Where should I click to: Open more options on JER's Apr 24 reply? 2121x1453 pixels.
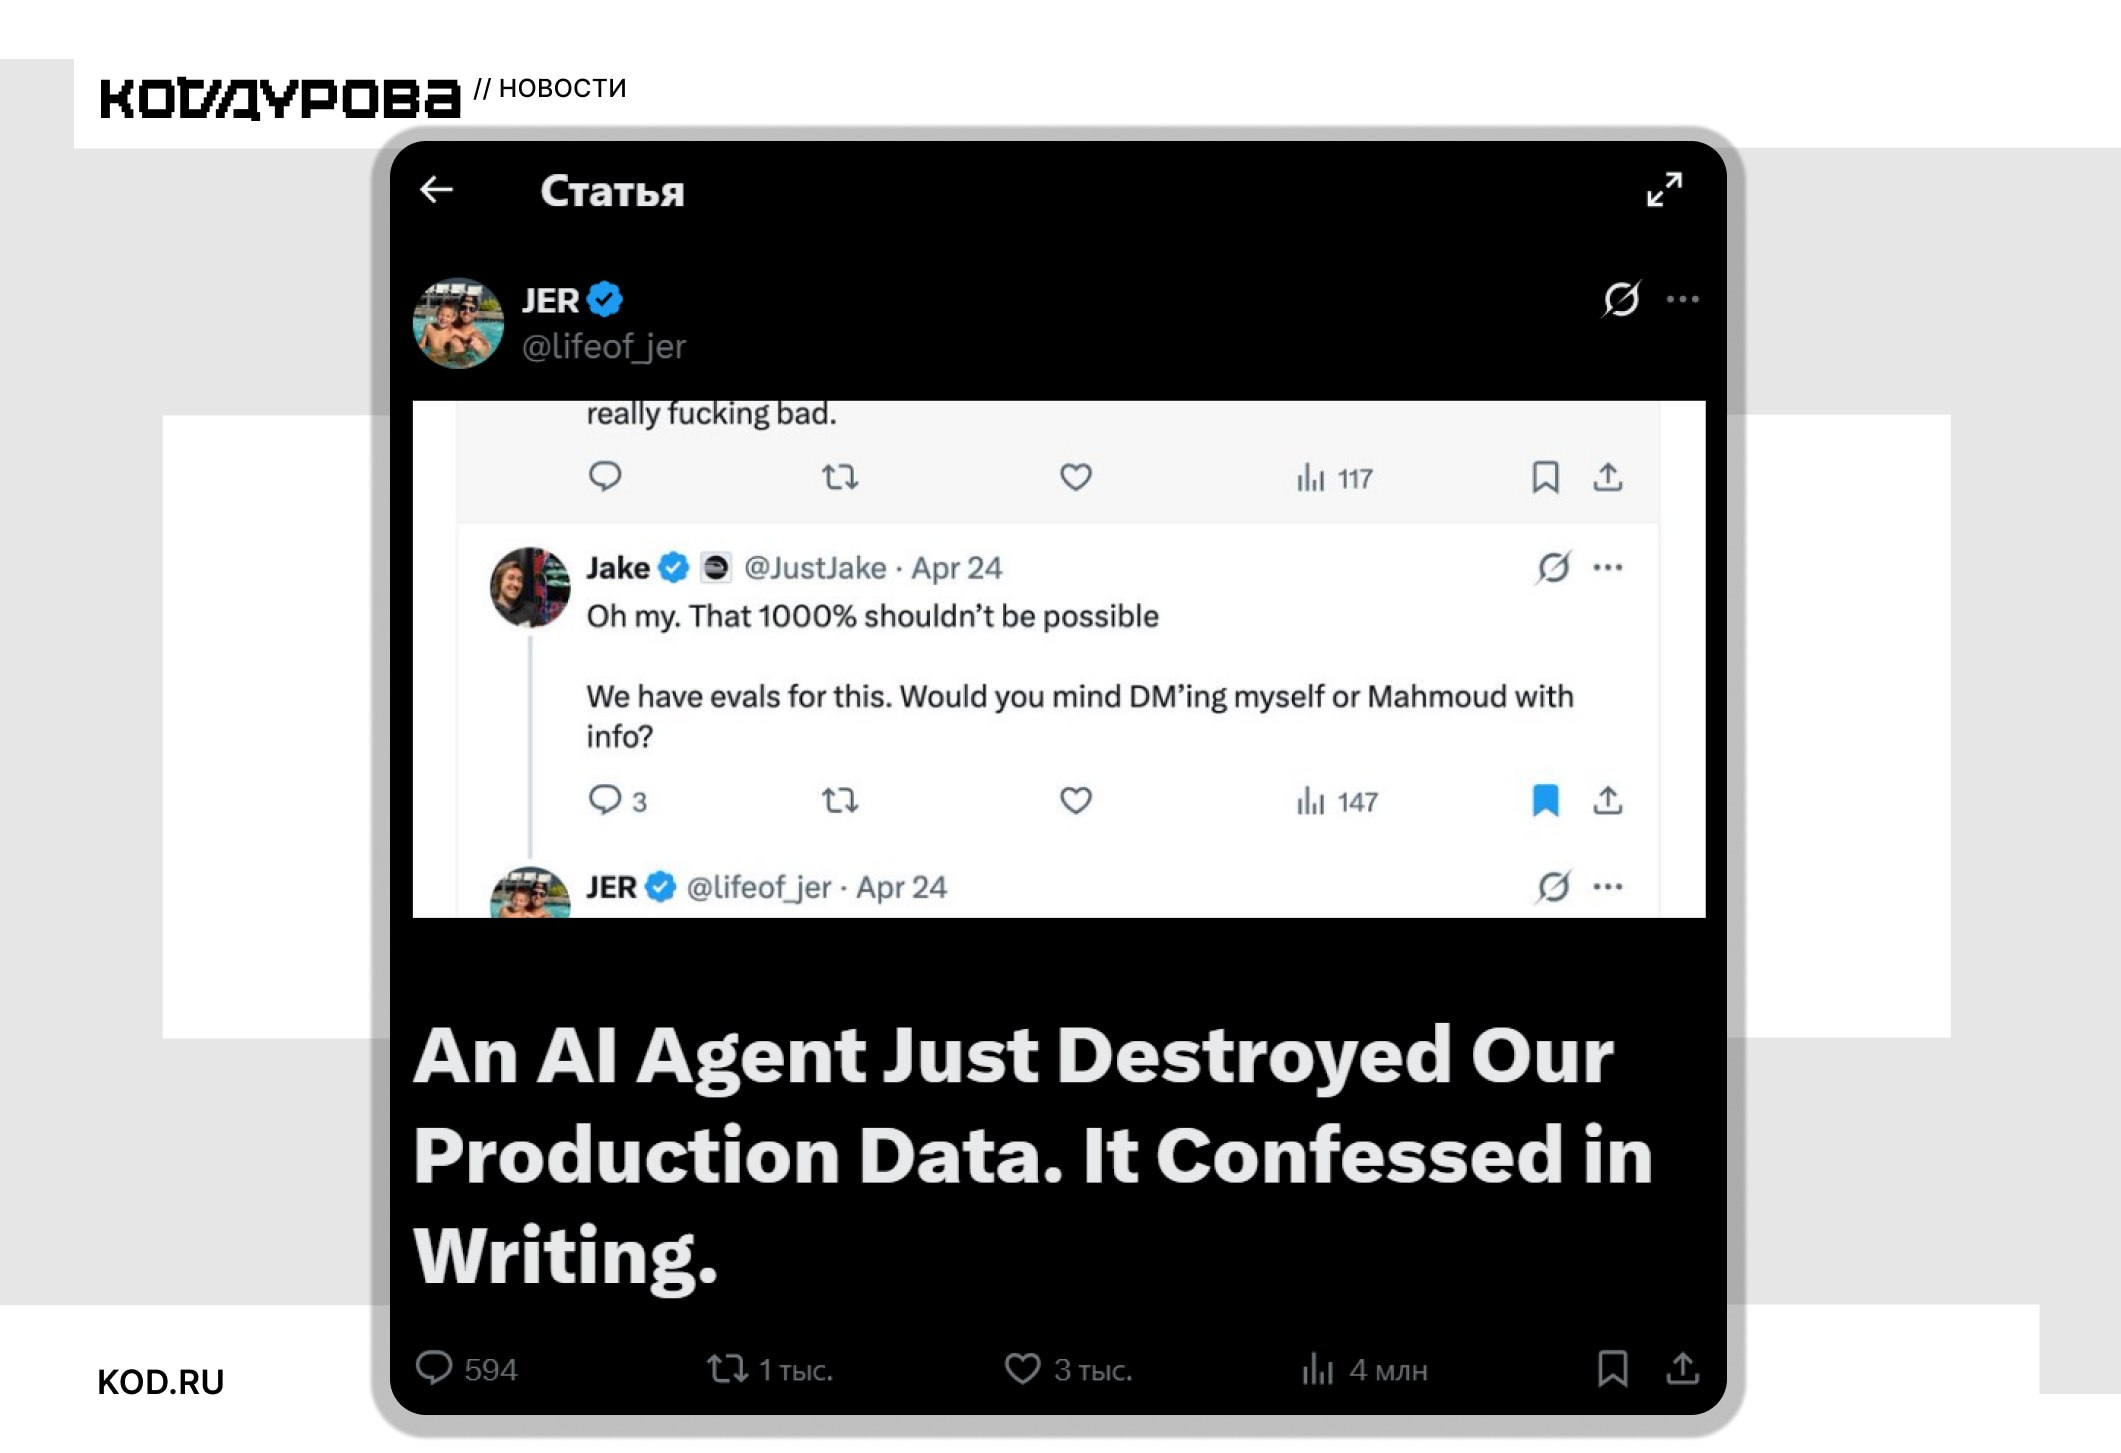click(x=1608, y=886)
